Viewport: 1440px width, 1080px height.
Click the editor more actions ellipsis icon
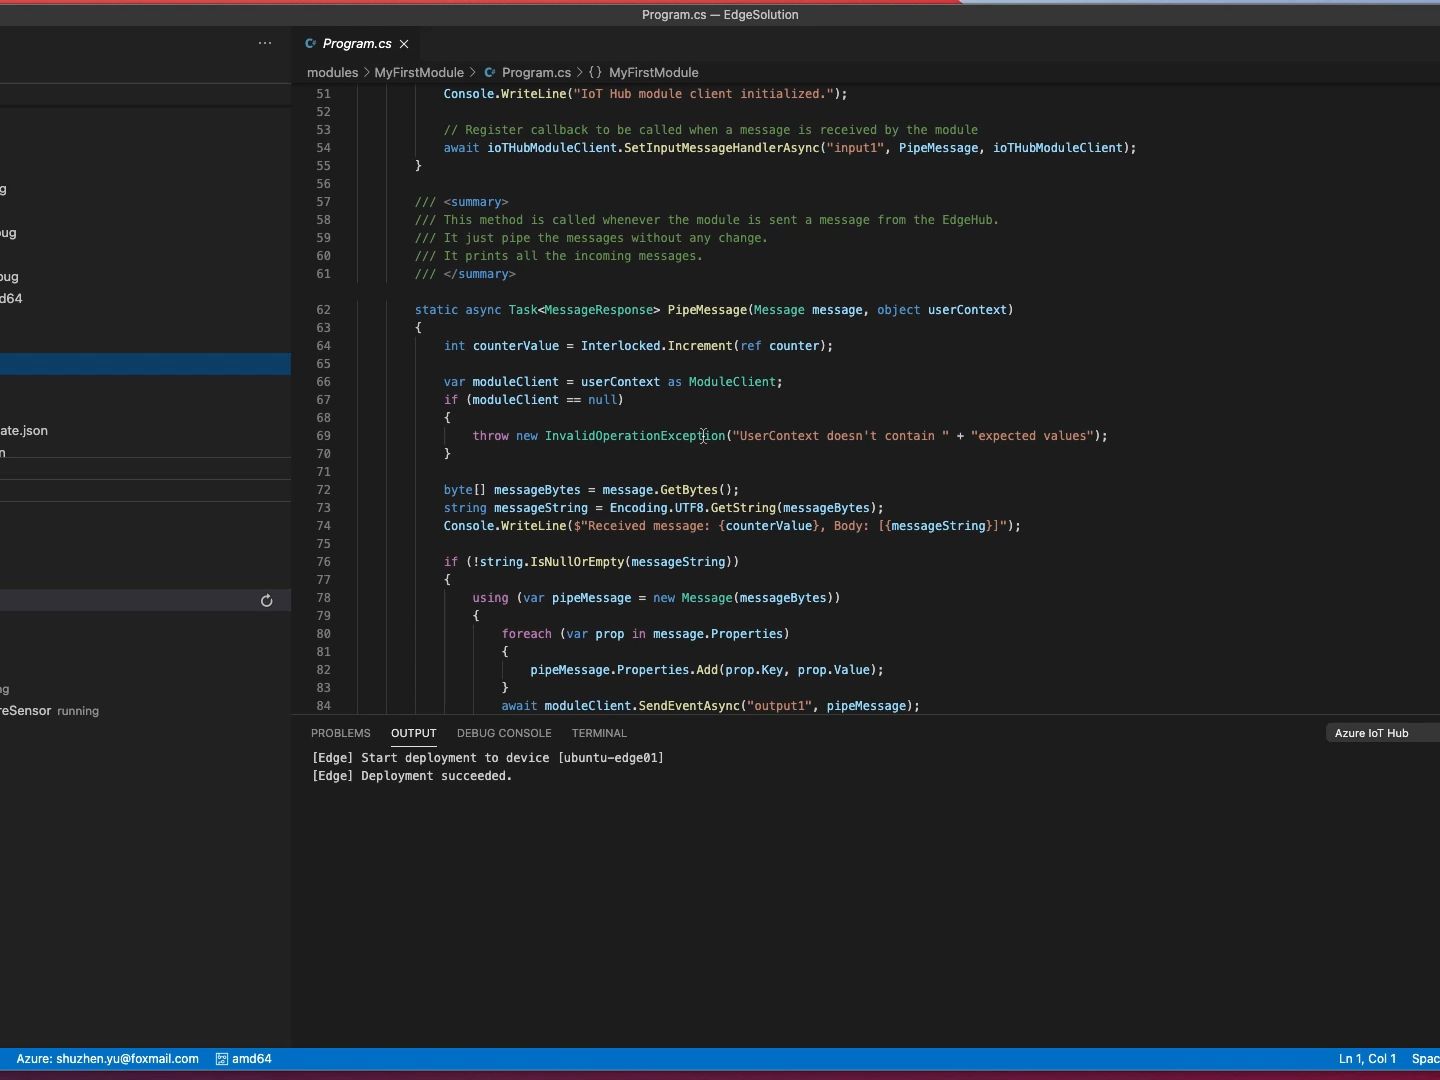tap(265, 43)
